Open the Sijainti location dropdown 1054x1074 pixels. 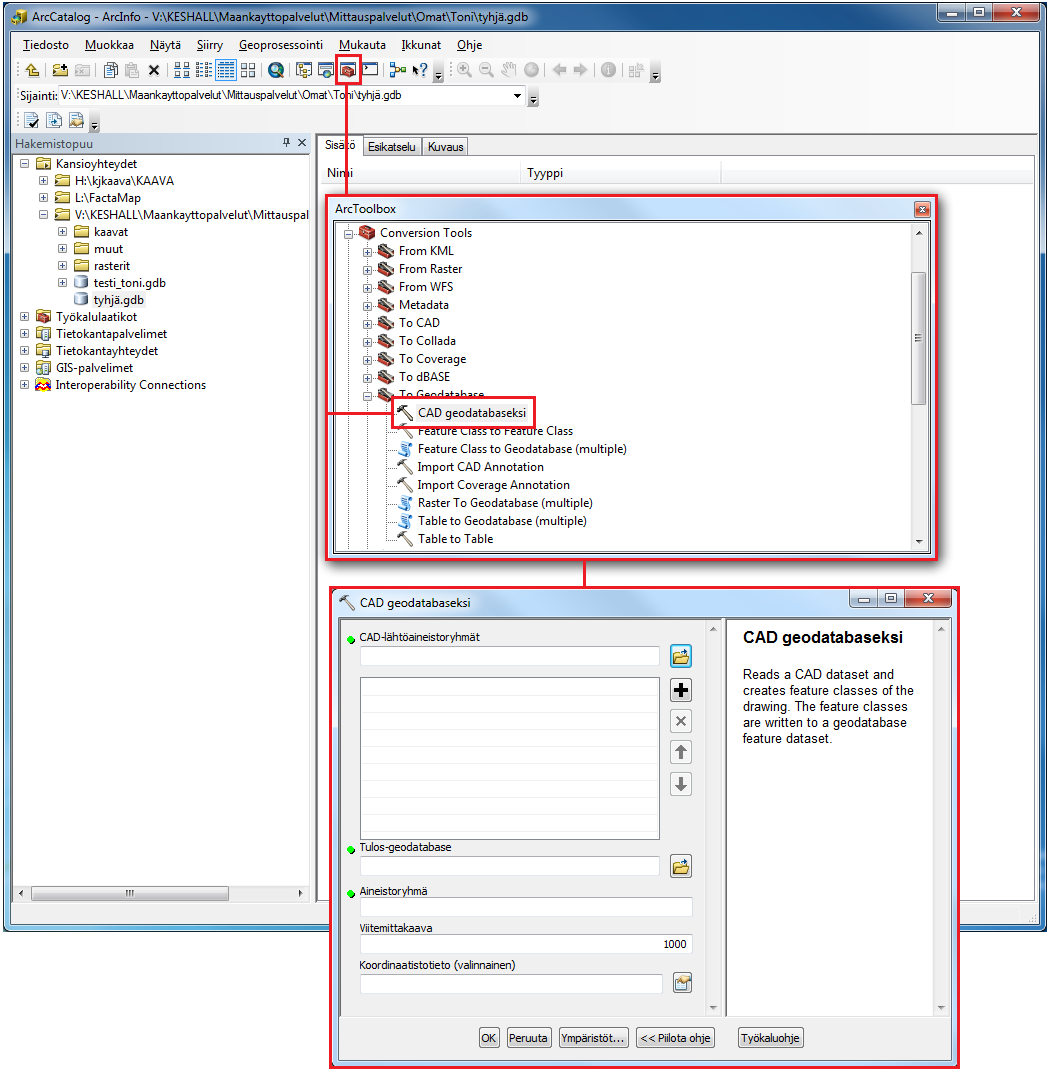(517, 96)
